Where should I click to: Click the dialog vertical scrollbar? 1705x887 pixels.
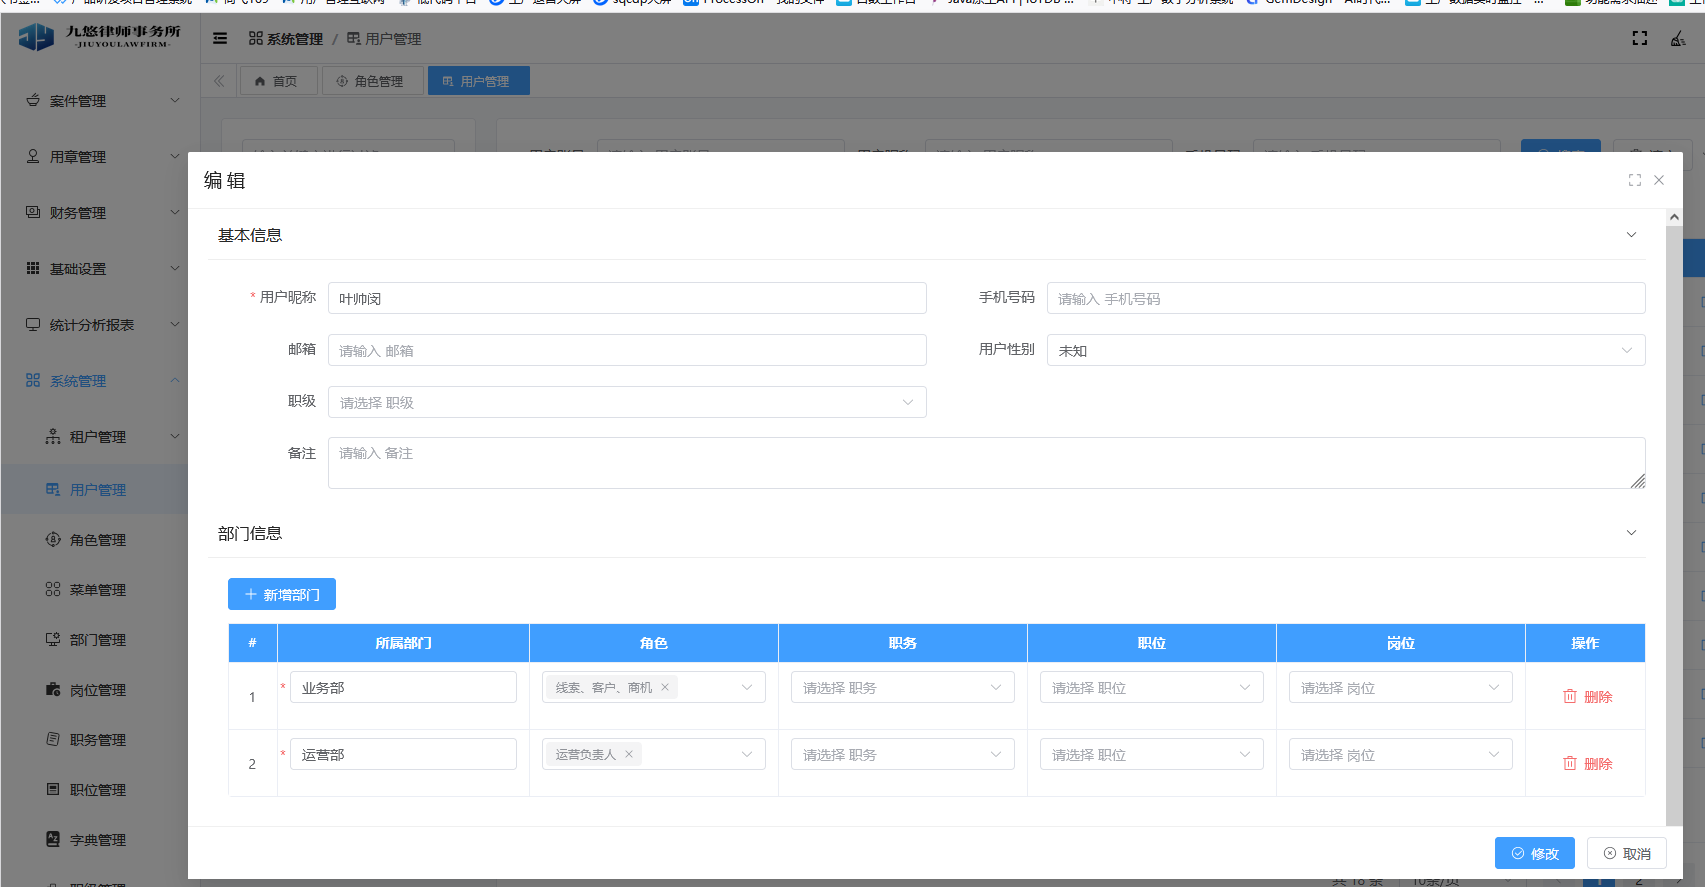coord(1673,500)
